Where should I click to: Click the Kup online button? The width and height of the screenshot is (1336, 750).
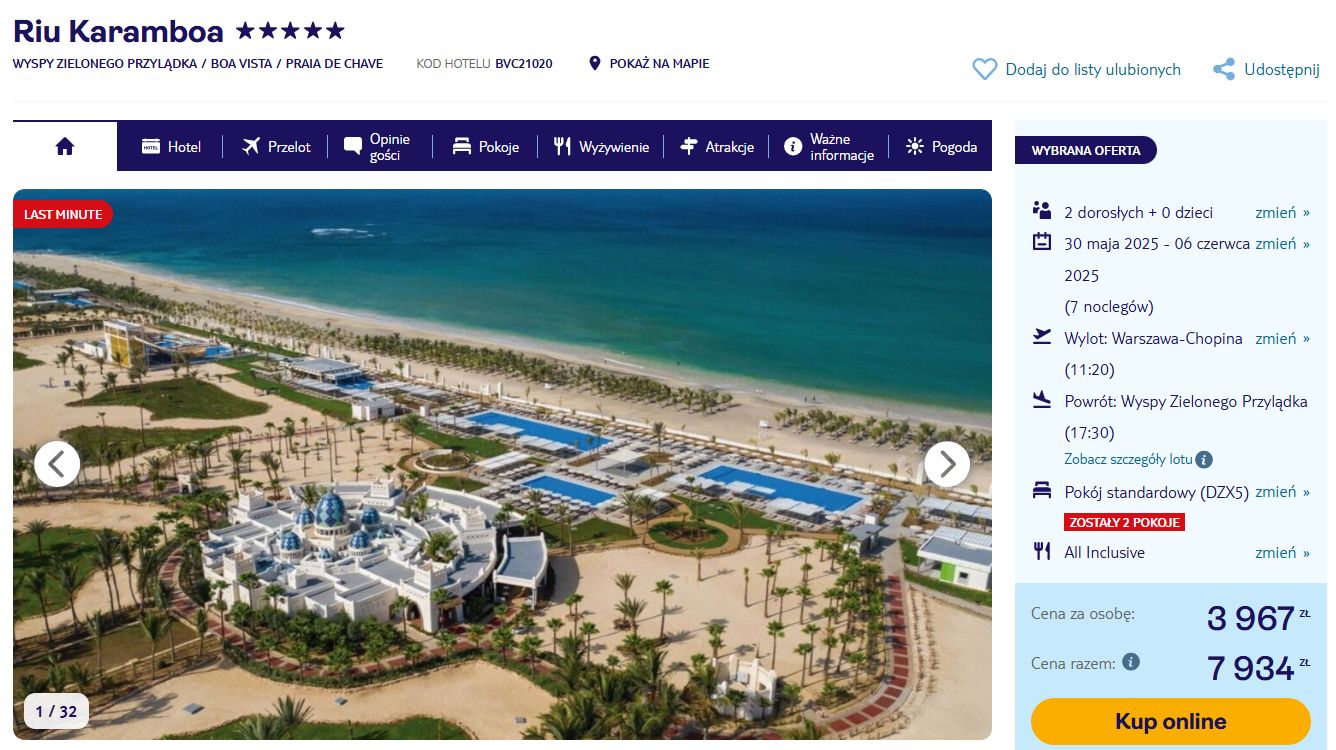click(x=1170, y=721)
